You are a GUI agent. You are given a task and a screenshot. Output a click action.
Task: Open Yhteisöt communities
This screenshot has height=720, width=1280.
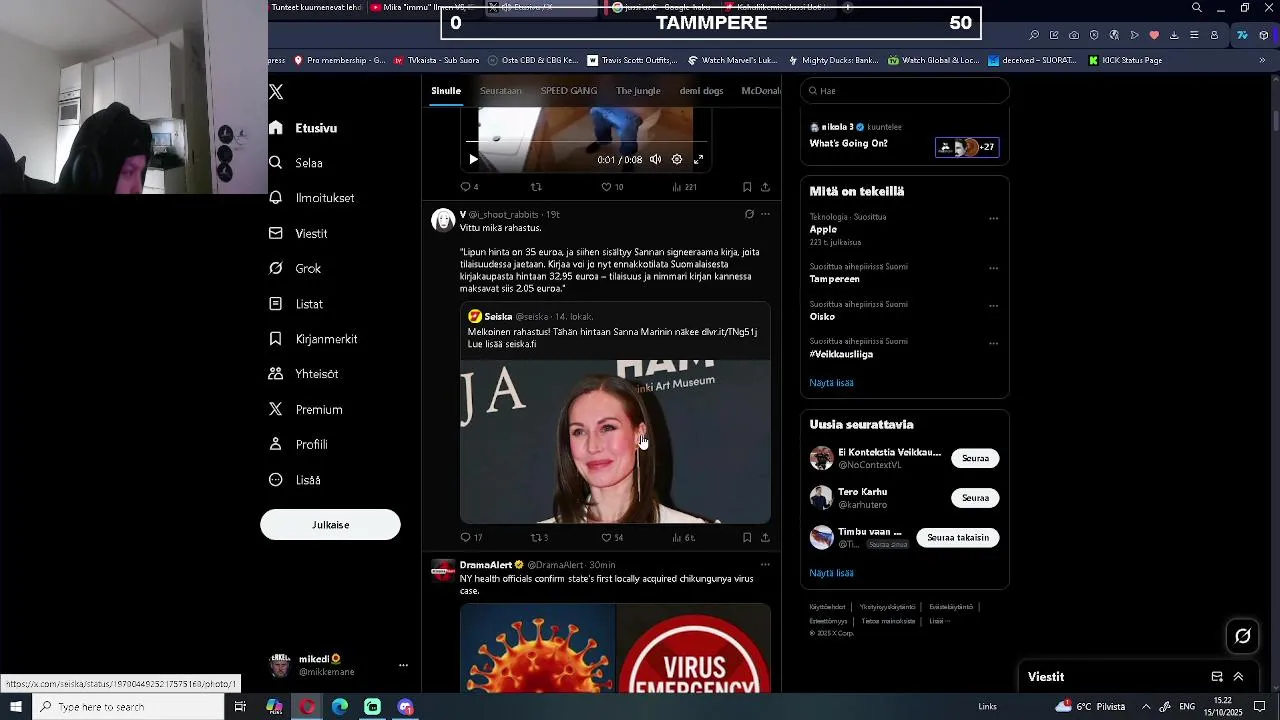click(x=304, y=374)
